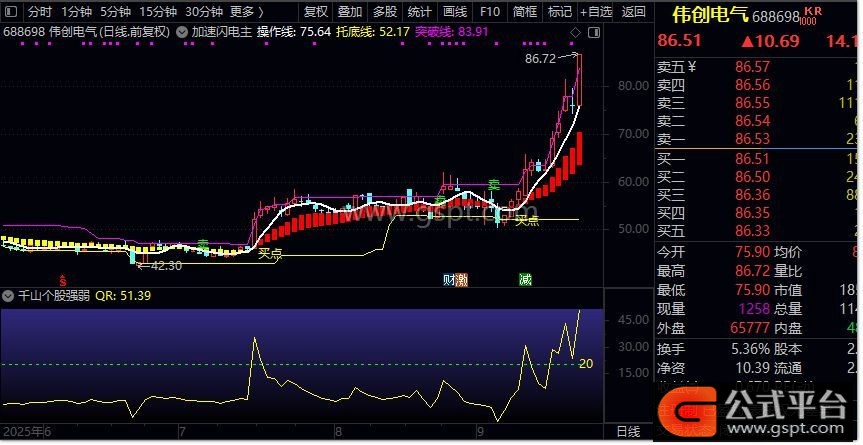Expand the 千山个股强弱 indicator dropdown

tap(8, 296)
